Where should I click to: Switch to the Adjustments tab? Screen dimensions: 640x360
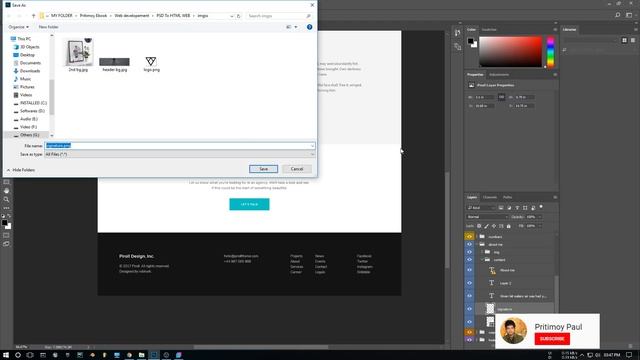pos(499,75)
